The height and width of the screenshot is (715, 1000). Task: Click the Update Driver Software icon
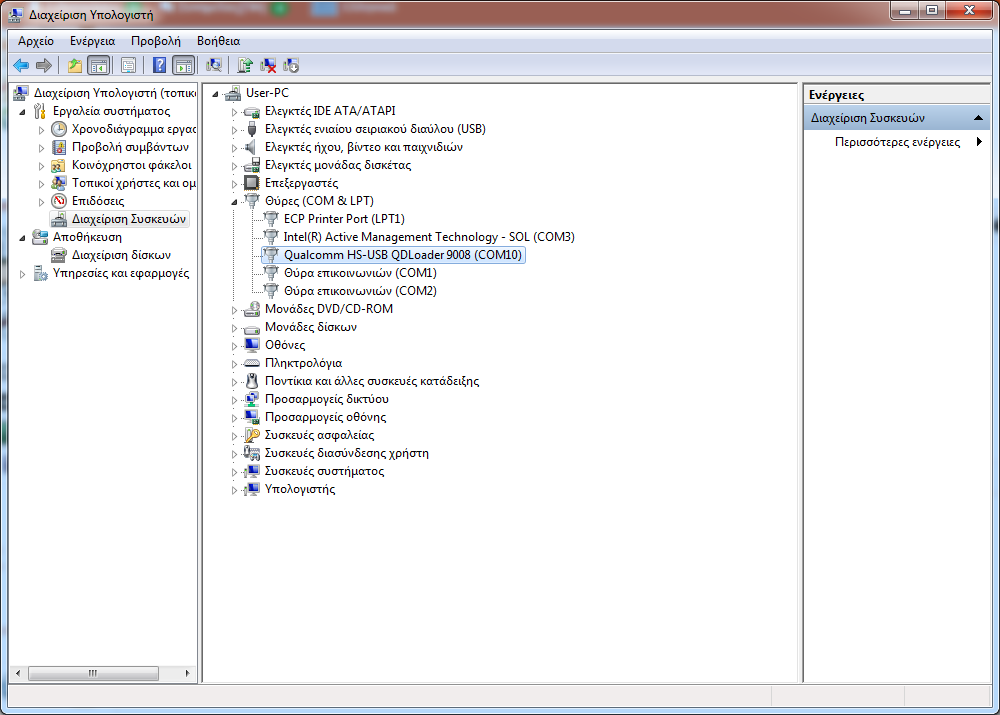click(x=244, y=65)
